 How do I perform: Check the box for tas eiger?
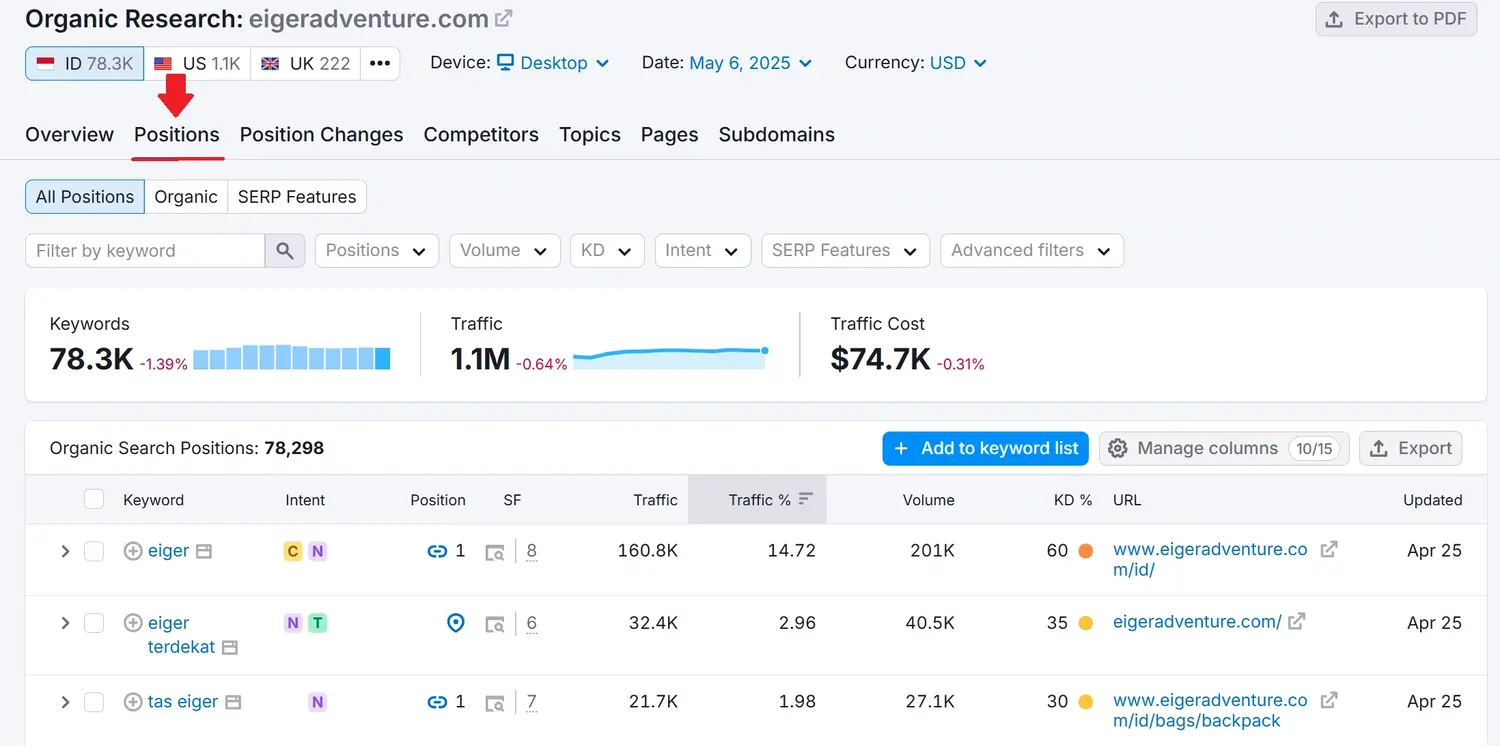pyautogui.click(x=94, y=702)
